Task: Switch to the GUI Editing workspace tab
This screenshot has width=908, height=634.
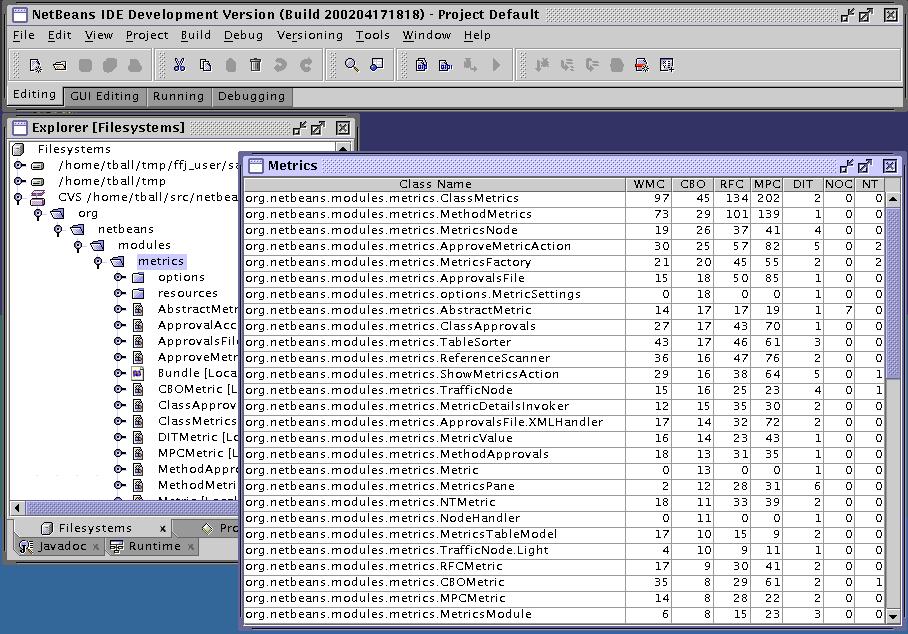Action: [105, 96]
